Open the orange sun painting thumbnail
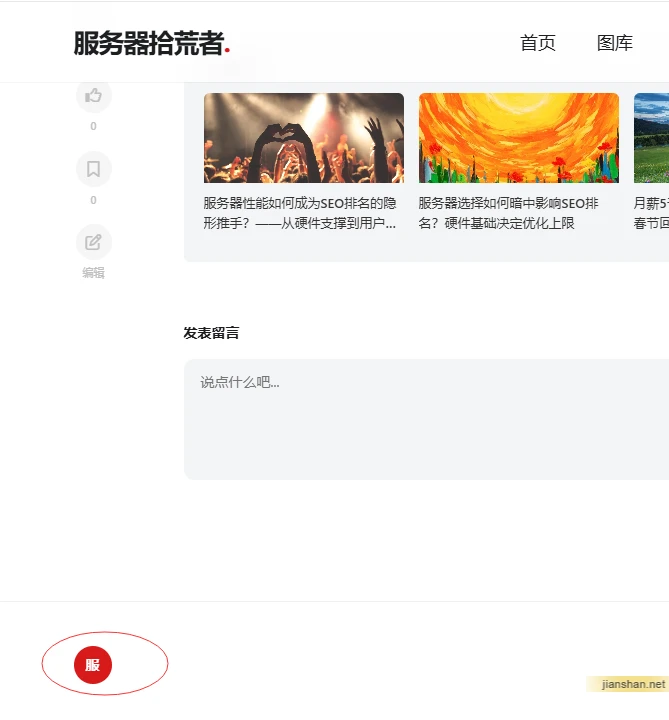Viewport: 669px width, 720px height. tap(519, 138)
